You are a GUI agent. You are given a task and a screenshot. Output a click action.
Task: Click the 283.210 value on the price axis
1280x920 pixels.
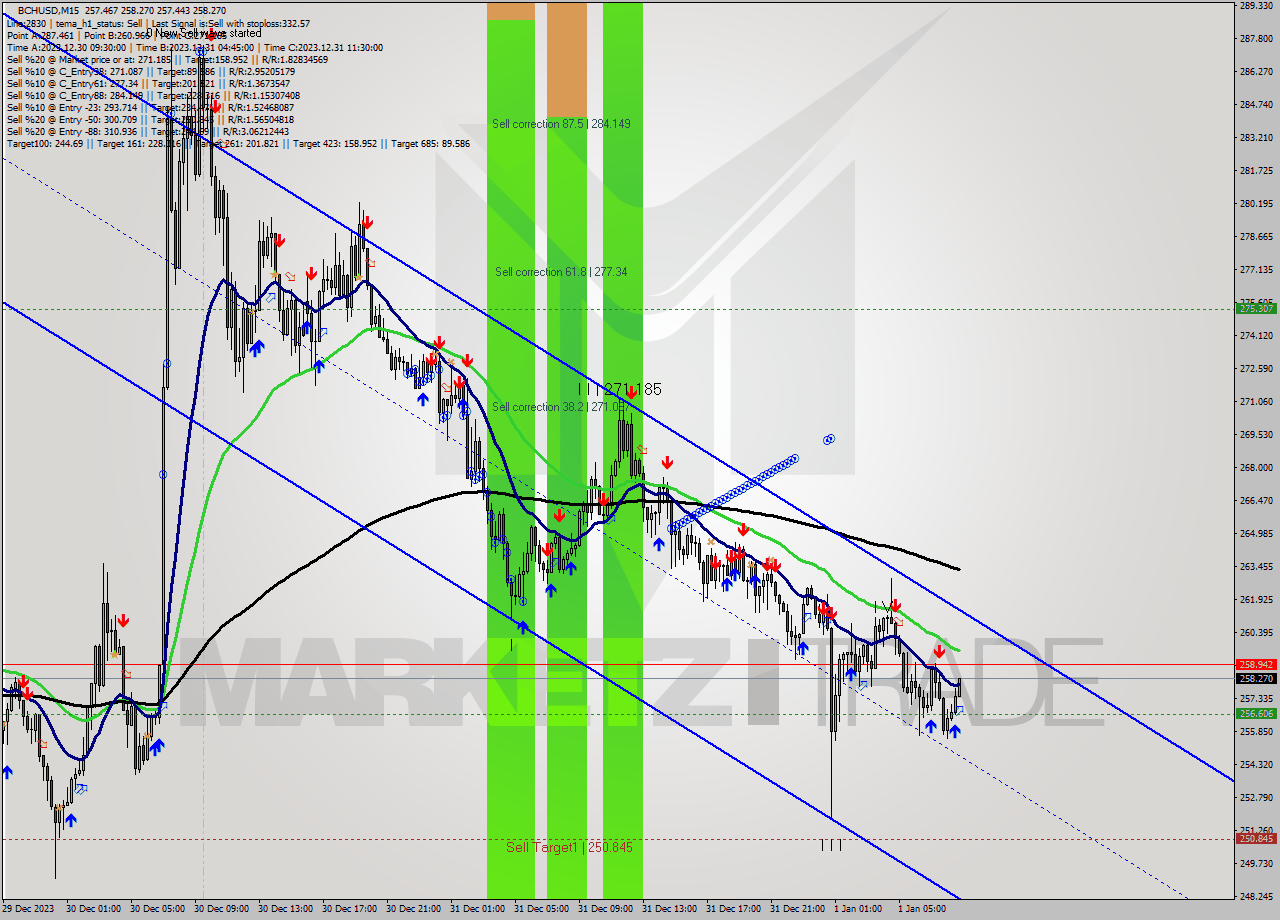1256,138
